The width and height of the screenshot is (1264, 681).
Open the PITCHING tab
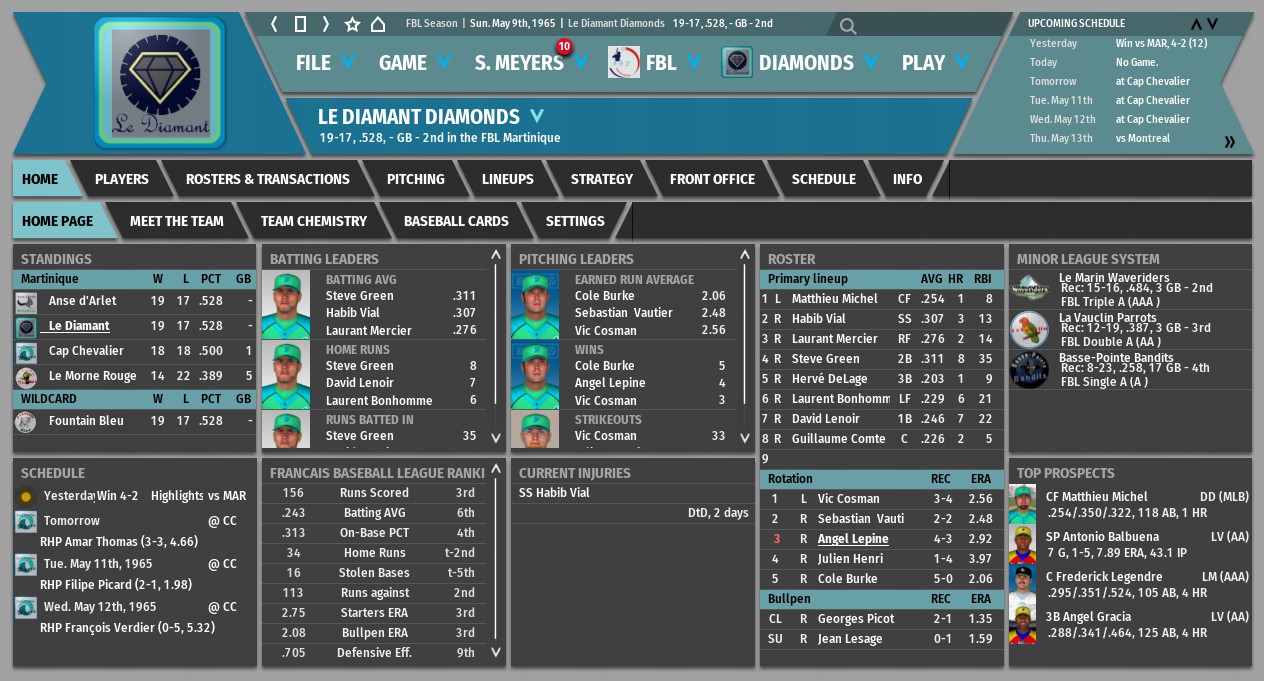(416, 179)
